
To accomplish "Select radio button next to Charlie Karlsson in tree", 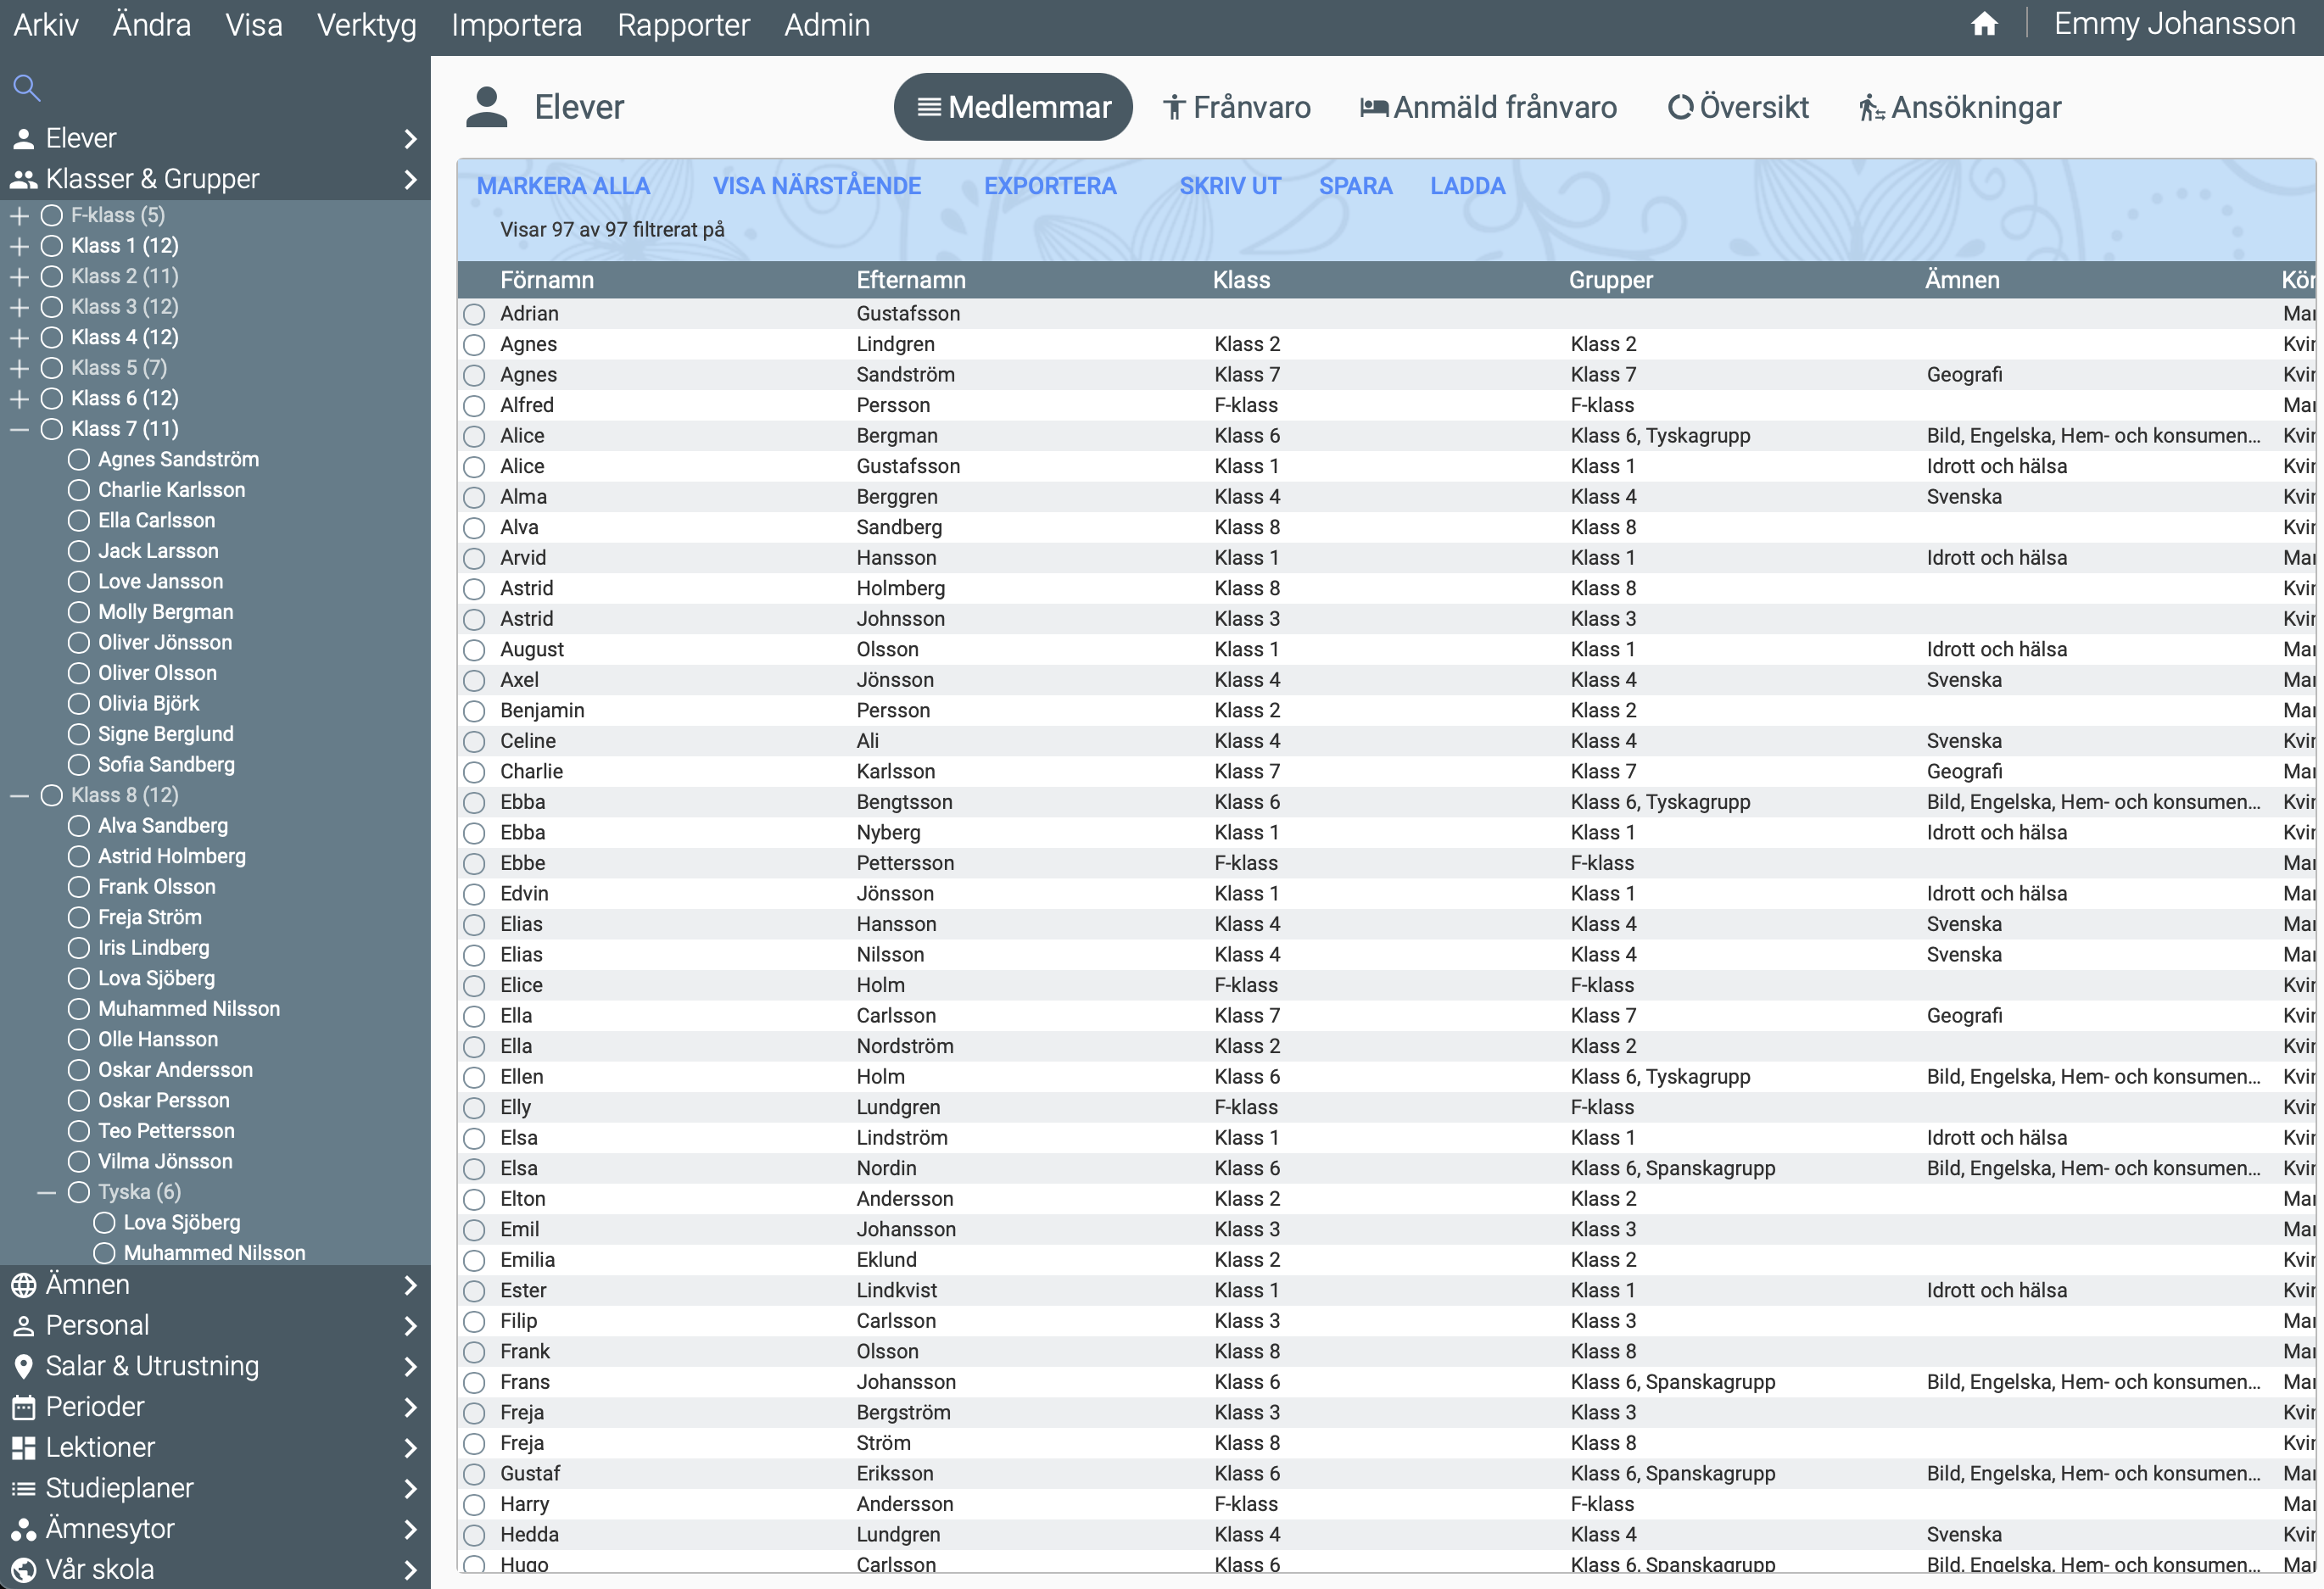I will [x=79, y=490].
